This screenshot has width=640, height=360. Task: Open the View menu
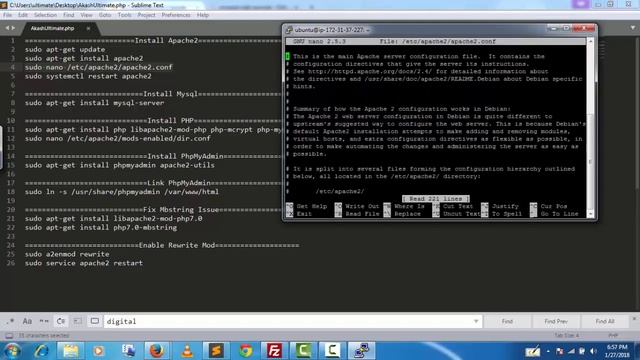point(87,15)
